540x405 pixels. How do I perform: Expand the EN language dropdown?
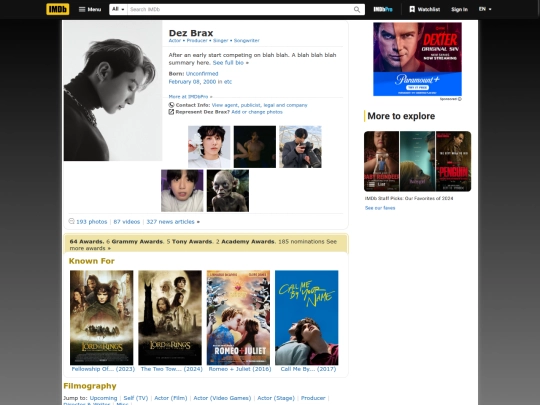coord(485,9)
